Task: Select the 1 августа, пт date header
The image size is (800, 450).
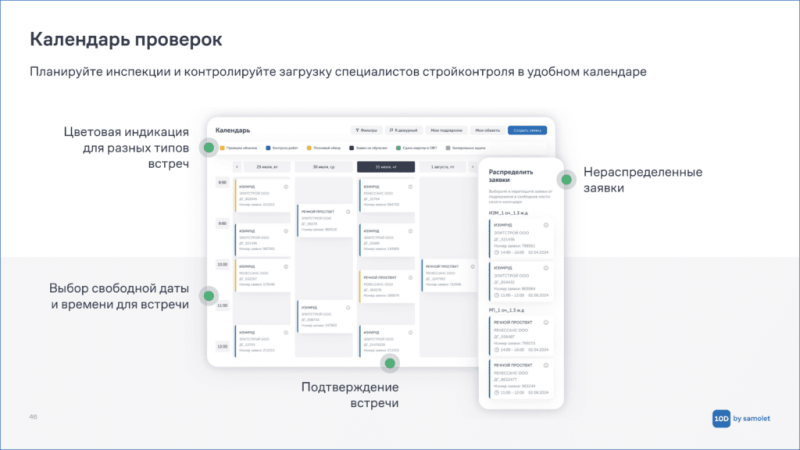Action: 442,167
